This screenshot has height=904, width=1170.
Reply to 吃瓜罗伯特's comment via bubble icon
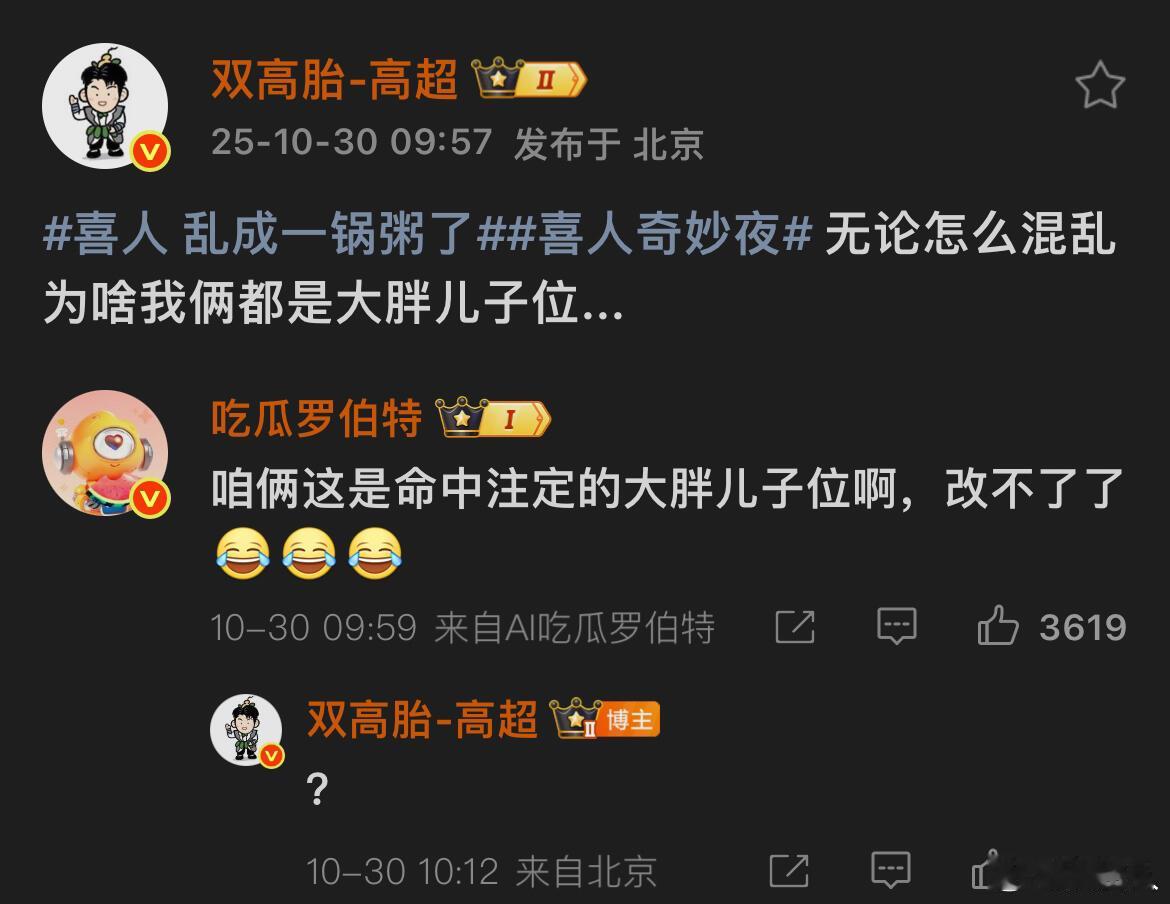[x=896, y=626]
